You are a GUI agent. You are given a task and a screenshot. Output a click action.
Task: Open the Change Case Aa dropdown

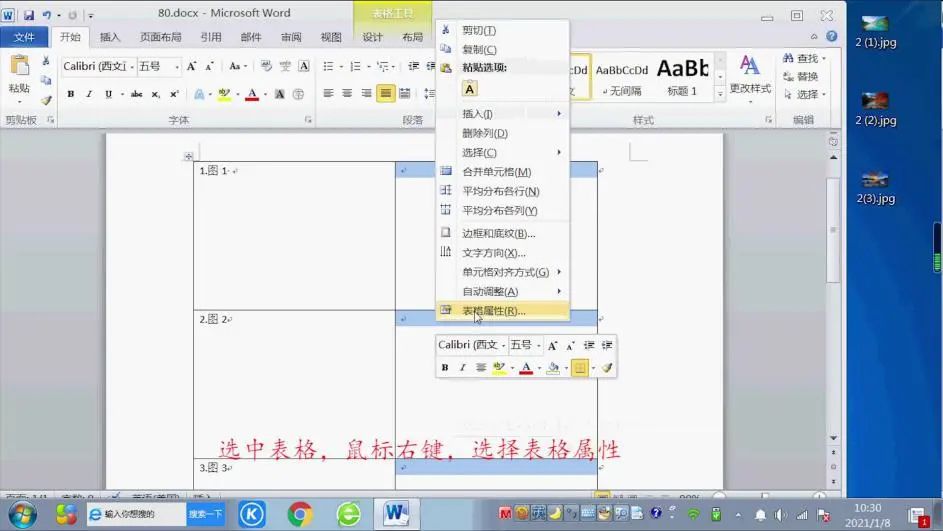click(238, 66)
